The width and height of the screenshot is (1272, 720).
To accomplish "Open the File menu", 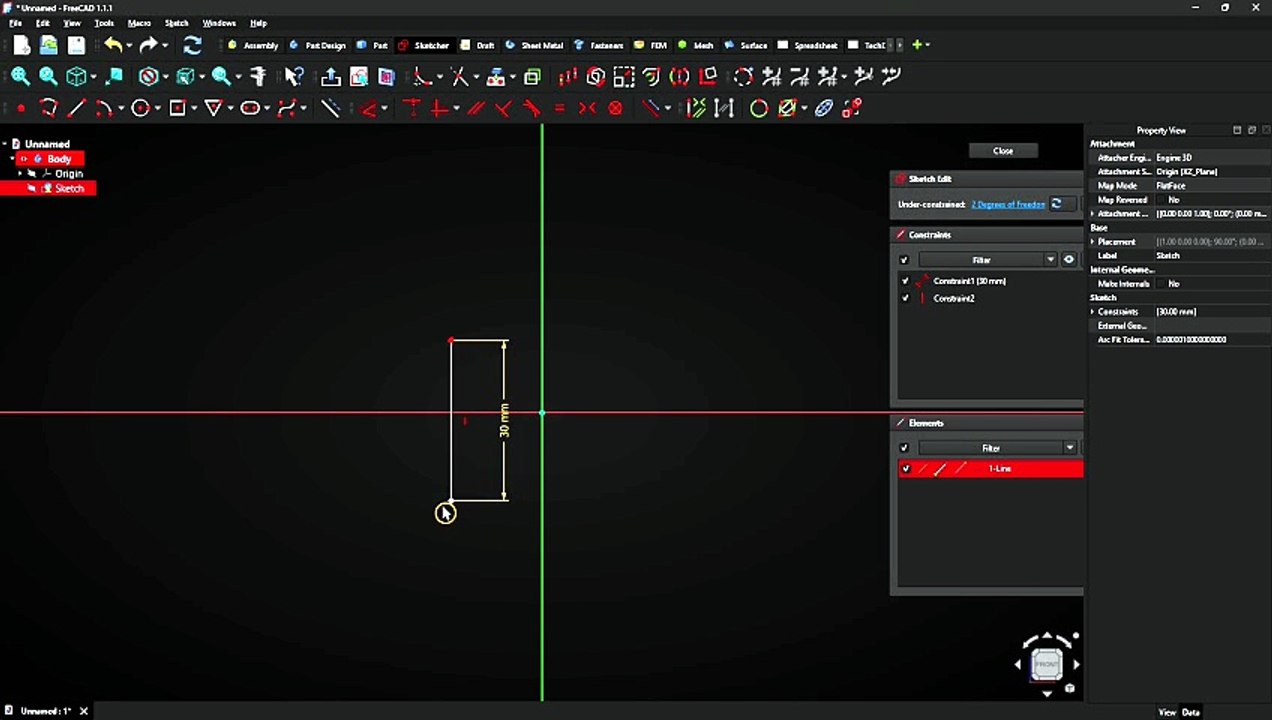I will coord(15,23).
